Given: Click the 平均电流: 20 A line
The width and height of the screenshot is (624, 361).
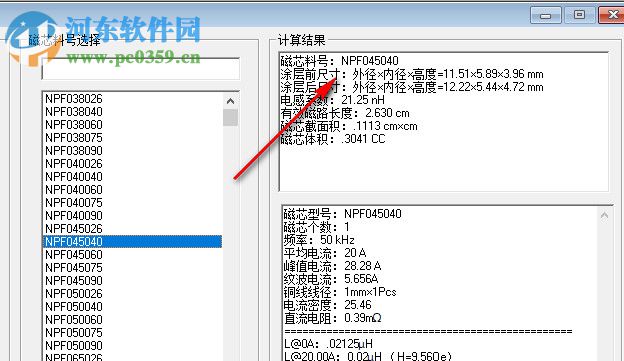Looking at the screenshot, I should pos(325,253).
